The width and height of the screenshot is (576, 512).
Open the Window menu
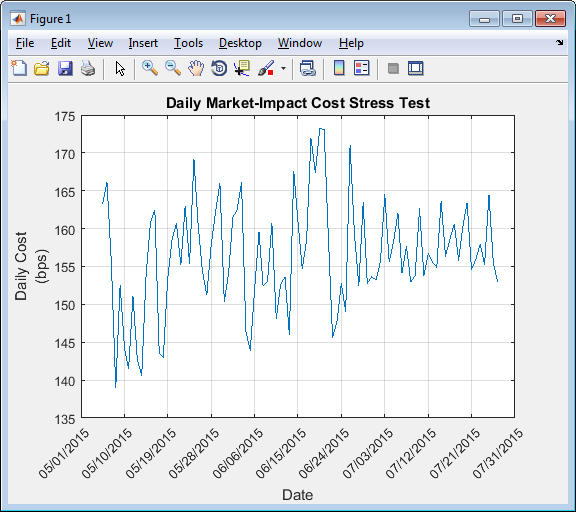pos(300,43)
